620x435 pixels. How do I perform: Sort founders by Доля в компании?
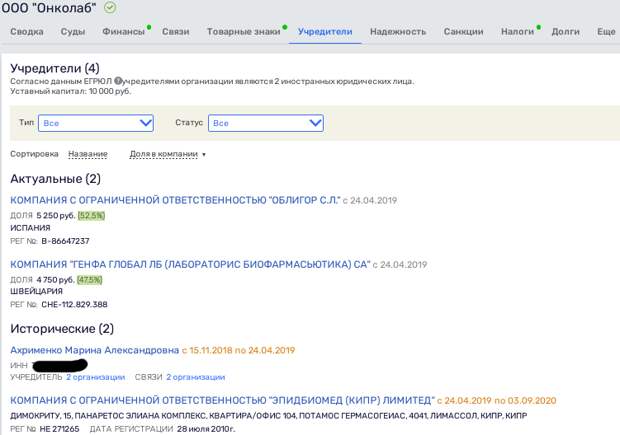pos(164,154)
